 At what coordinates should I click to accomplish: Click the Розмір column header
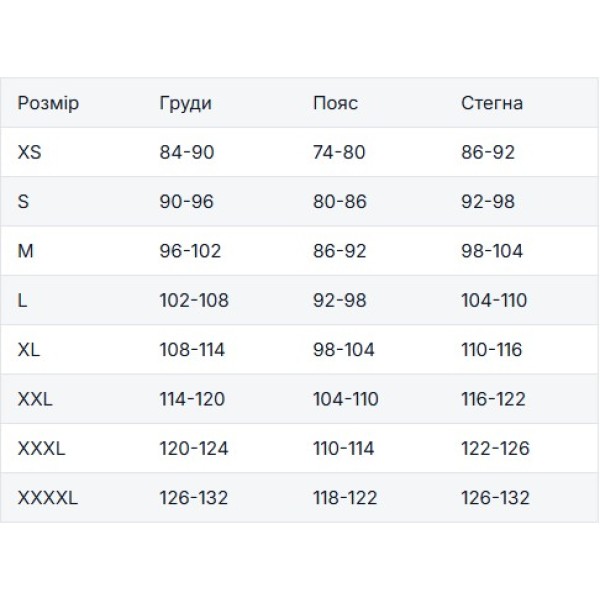click(x=48, y=104)
